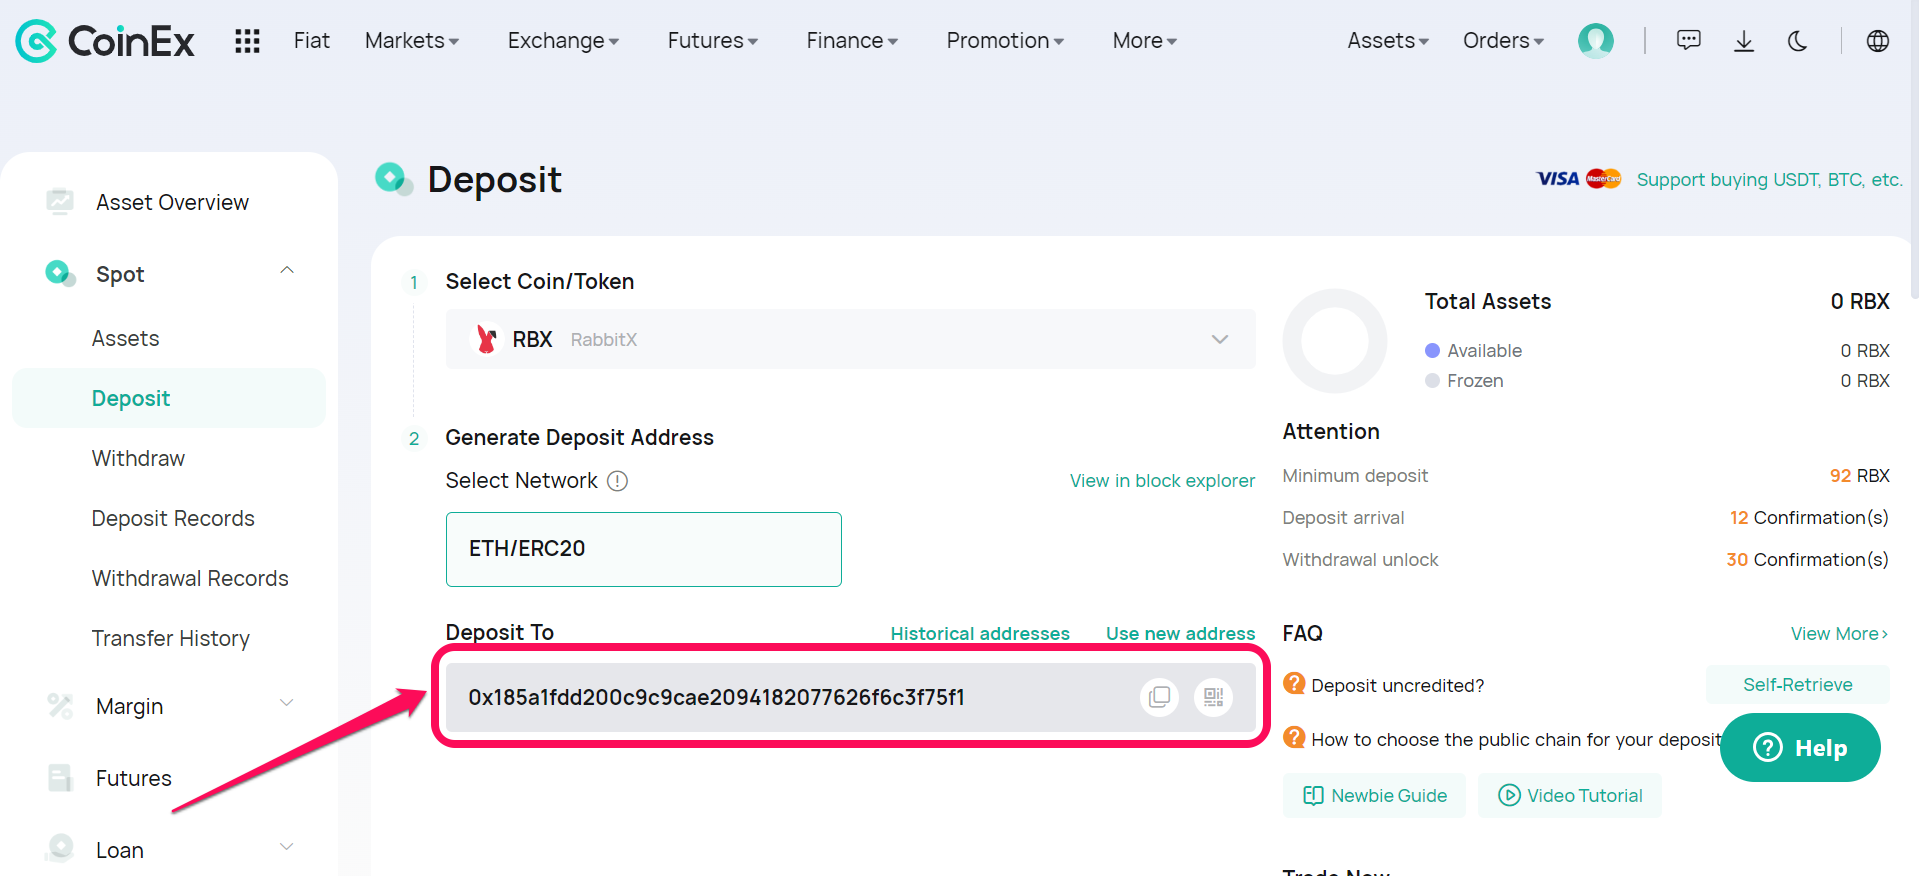Click the Select Network info icon
Viewport: 1919px width, 876px height.
[x=618, y=481]
